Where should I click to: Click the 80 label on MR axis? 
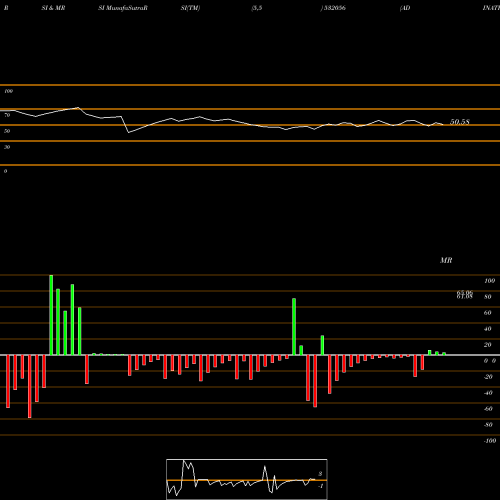click(x=488, y=297)
